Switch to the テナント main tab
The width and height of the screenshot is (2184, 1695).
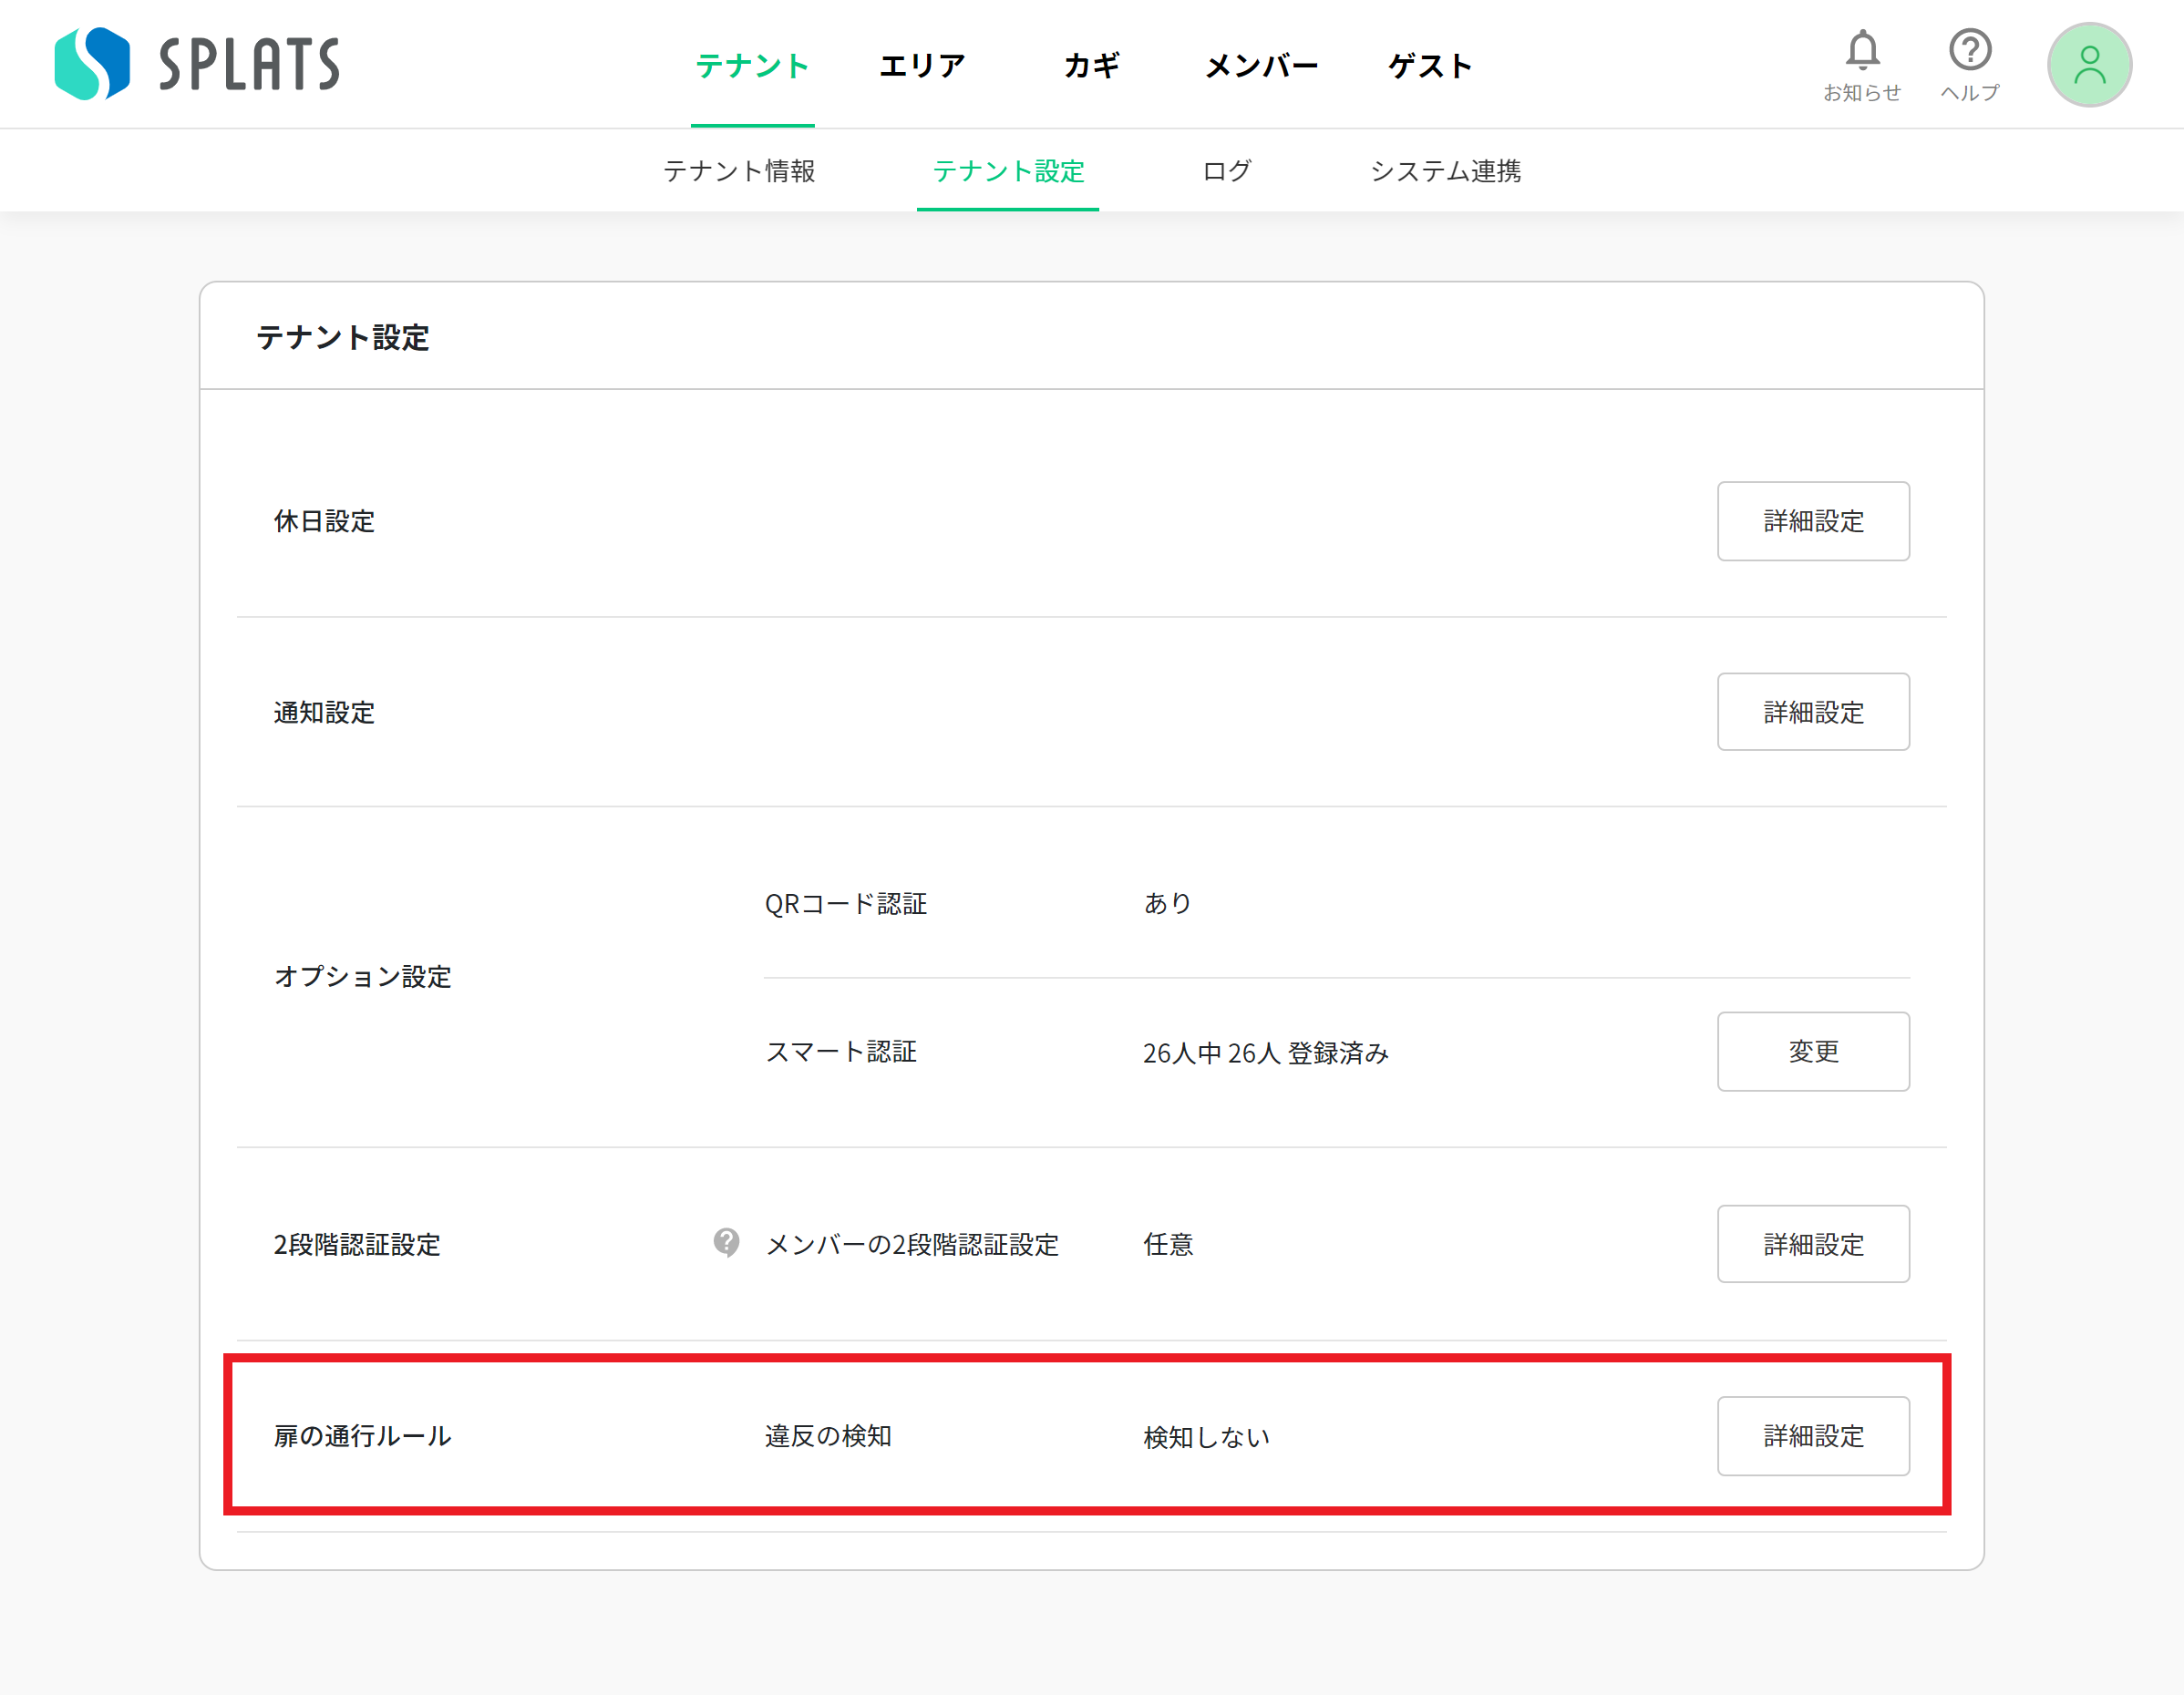[x=752, y=66]
